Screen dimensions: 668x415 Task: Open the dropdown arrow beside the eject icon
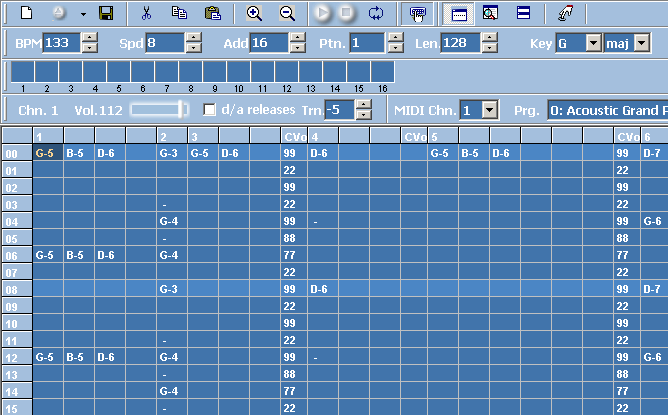[84, 14]
